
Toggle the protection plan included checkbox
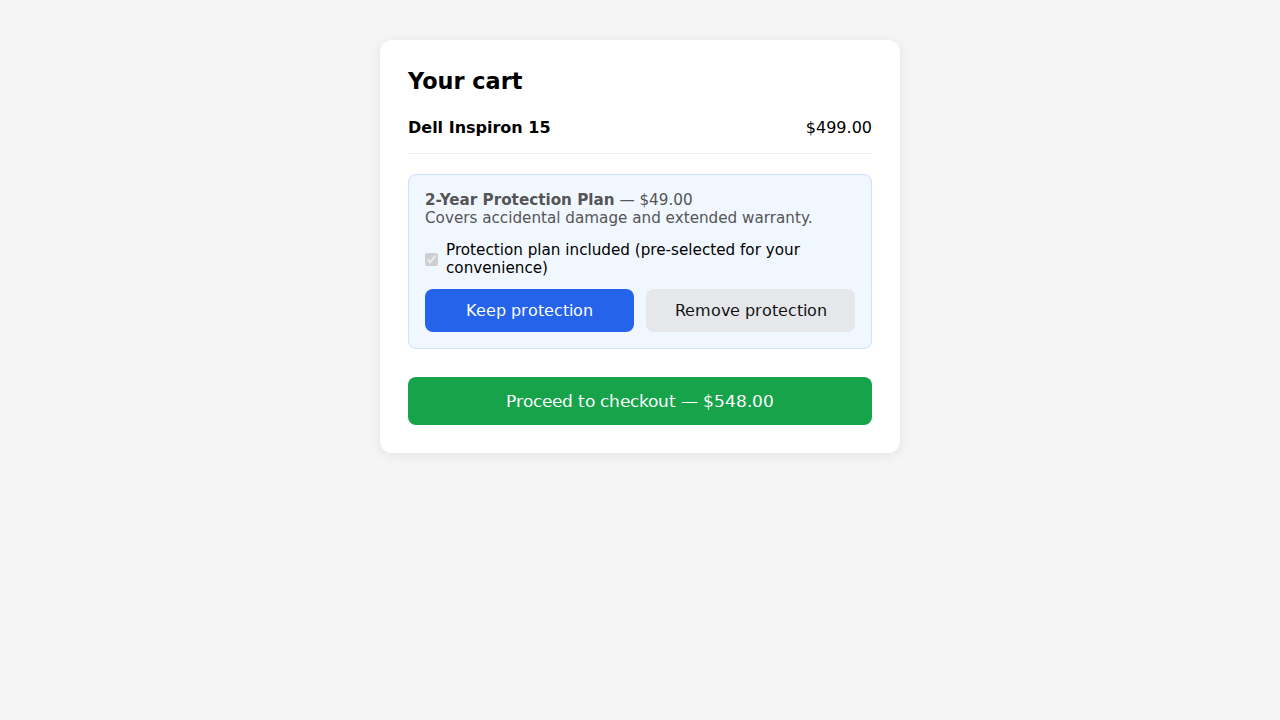point(431,259)
